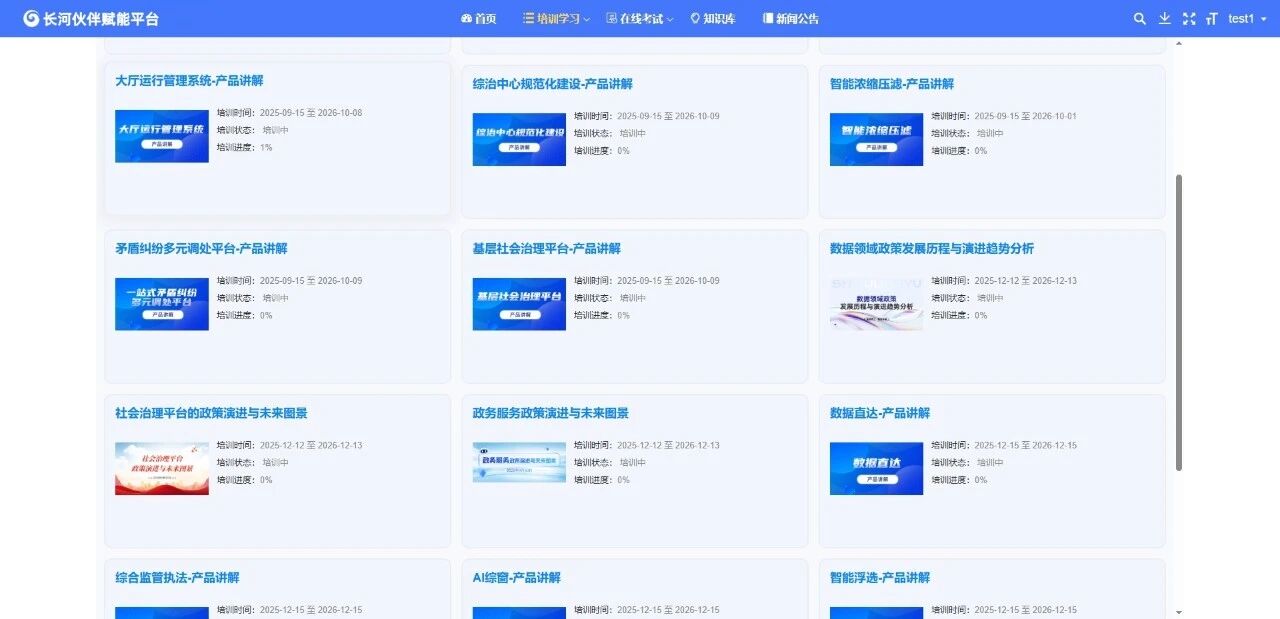Click the scrollbar down arrow

1178,612
